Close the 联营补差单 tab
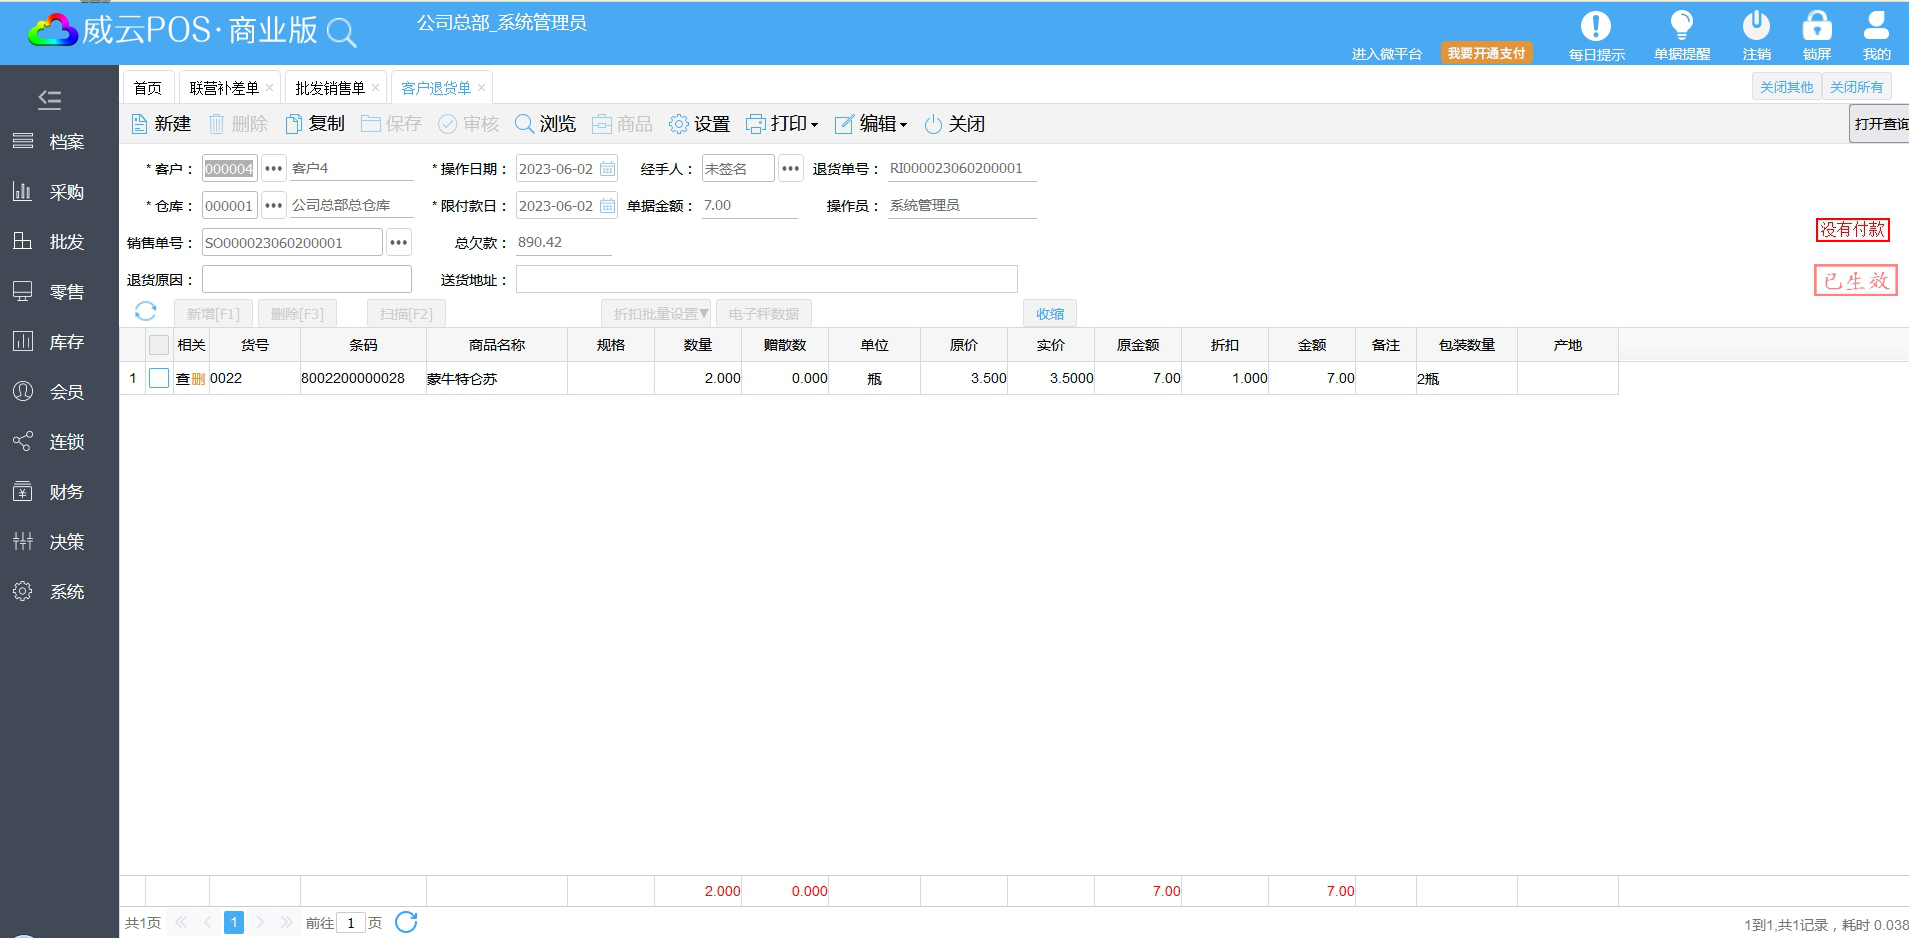 [x=269, y=88]
